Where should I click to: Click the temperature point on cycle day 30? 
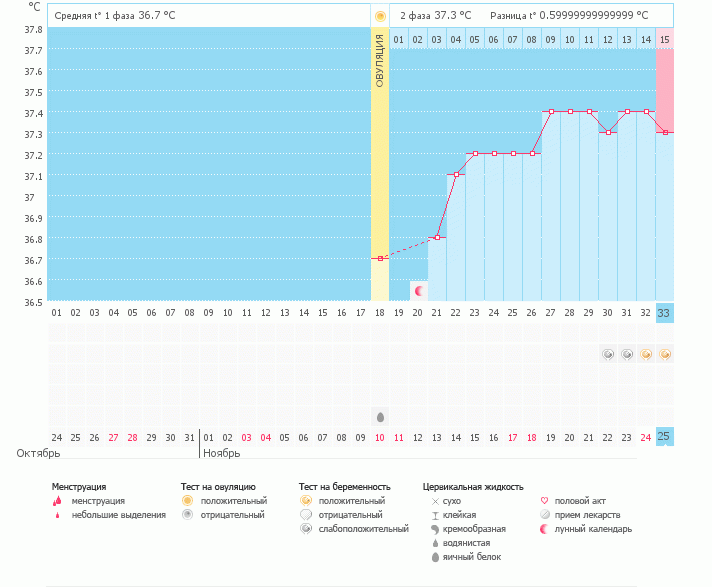(608, 132)
